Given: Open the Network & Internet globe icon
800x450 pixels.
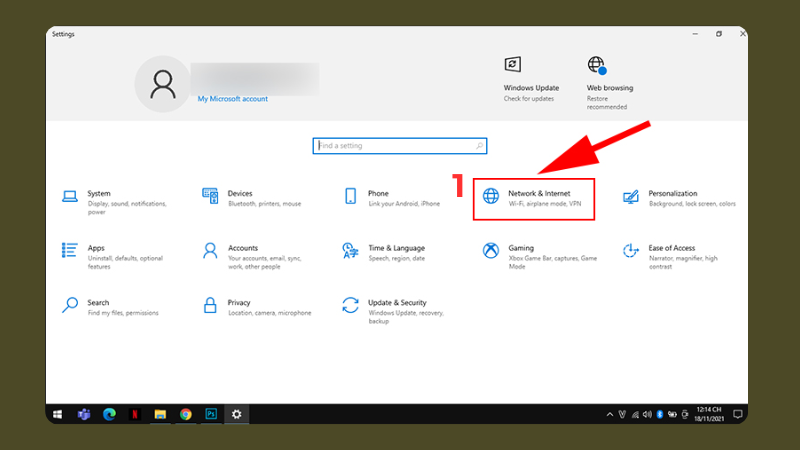Looking at the screenshot, I should 491,196.
